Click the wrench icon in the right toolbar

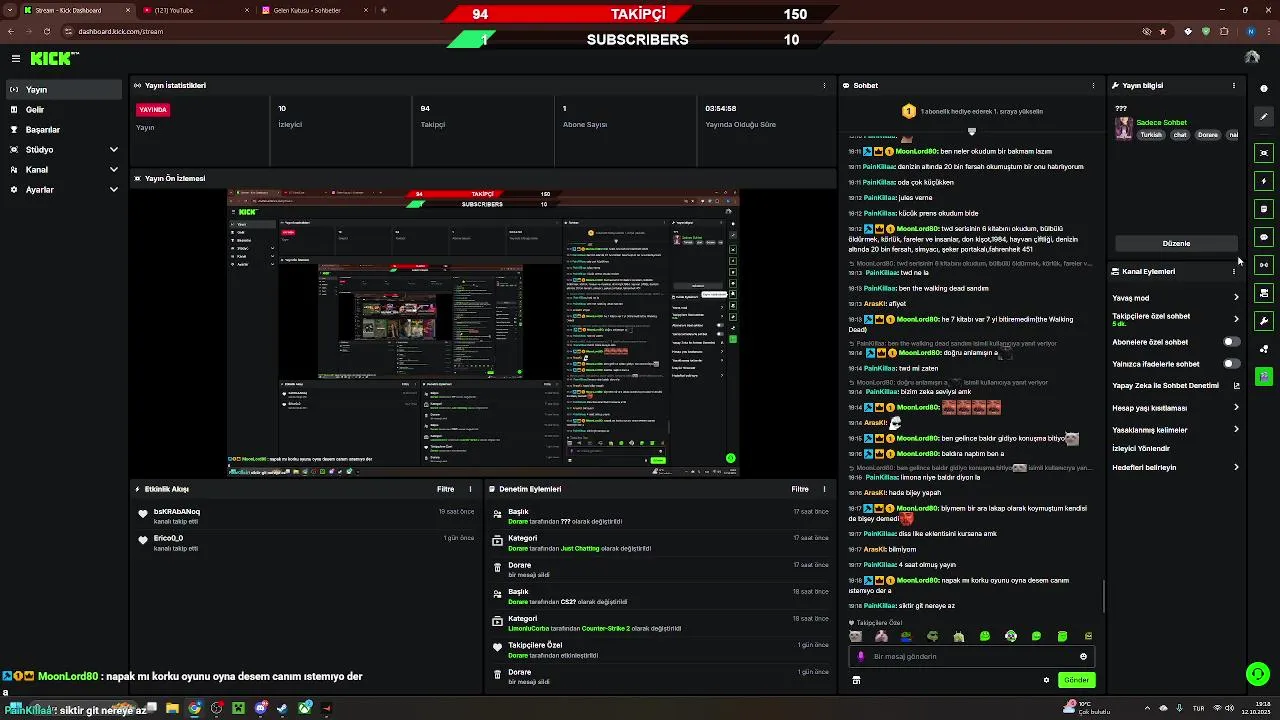point(1264,321)
